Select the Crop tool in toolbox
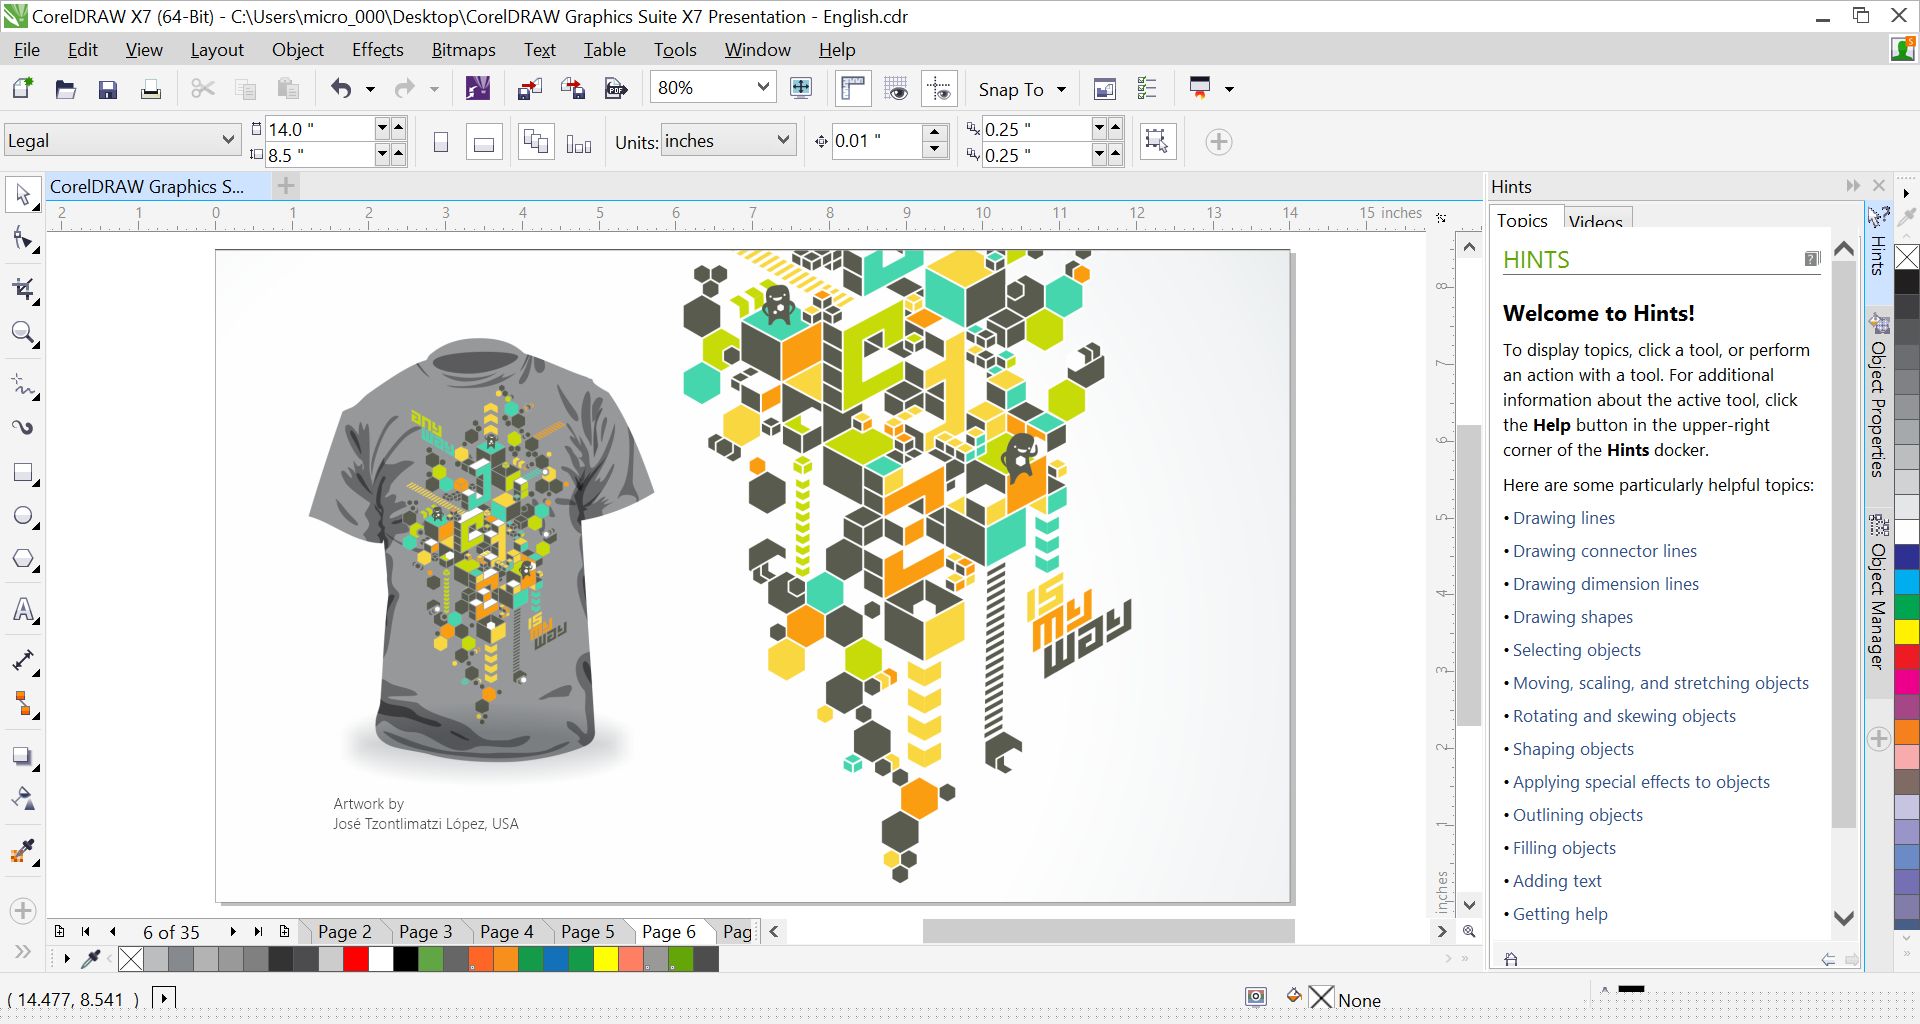Screen dimensions: 1920x1024 click(23, 290)
